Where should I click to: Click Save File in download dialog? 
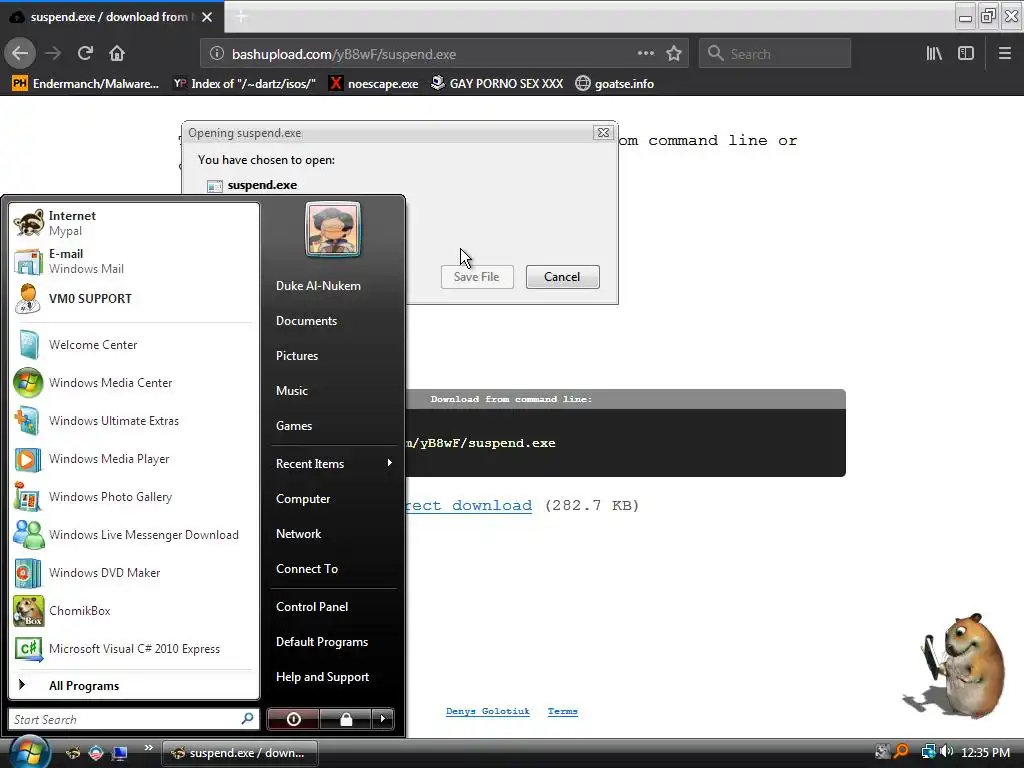point(477,277)
